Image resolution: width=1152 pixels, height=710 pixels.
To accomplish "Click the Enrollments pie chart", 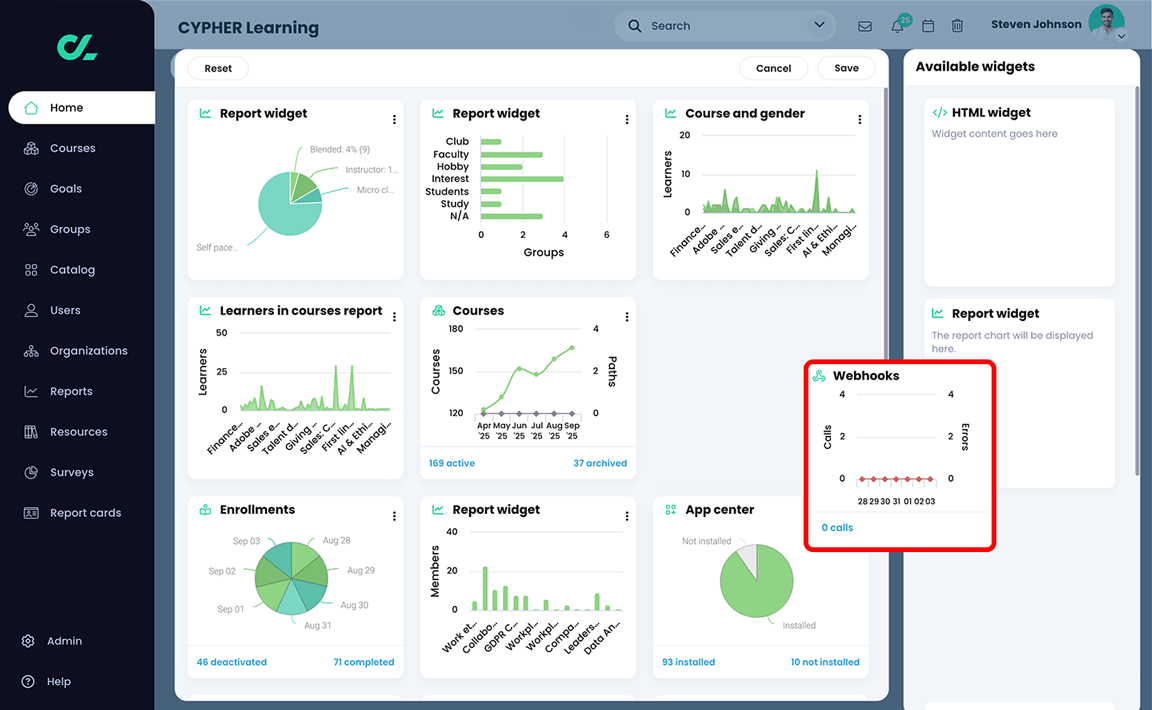I will (x=292, y=578).
